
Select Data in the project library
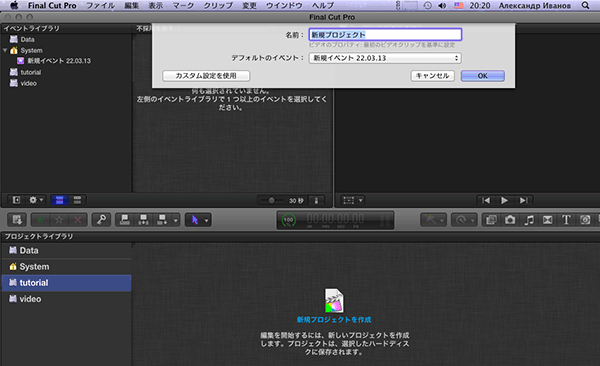click(66, 250)
